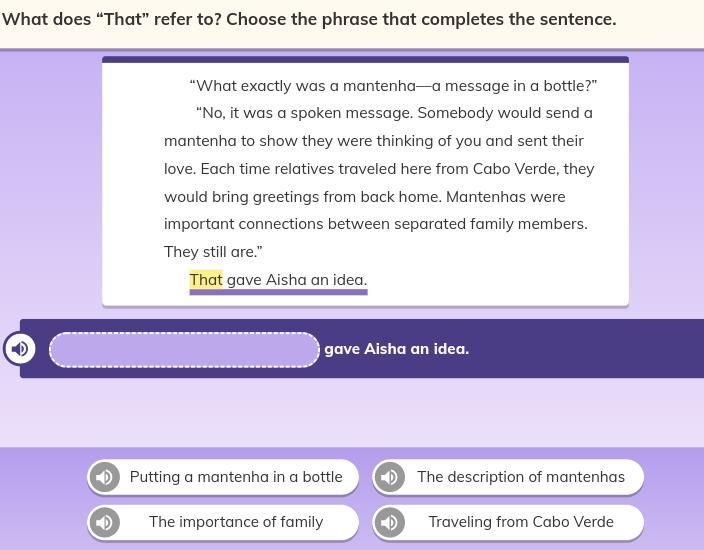Pick 'Traveling from Cabo Verde' answer option
The width and height of the screenshot is (704, 550).
pos(508,522)
